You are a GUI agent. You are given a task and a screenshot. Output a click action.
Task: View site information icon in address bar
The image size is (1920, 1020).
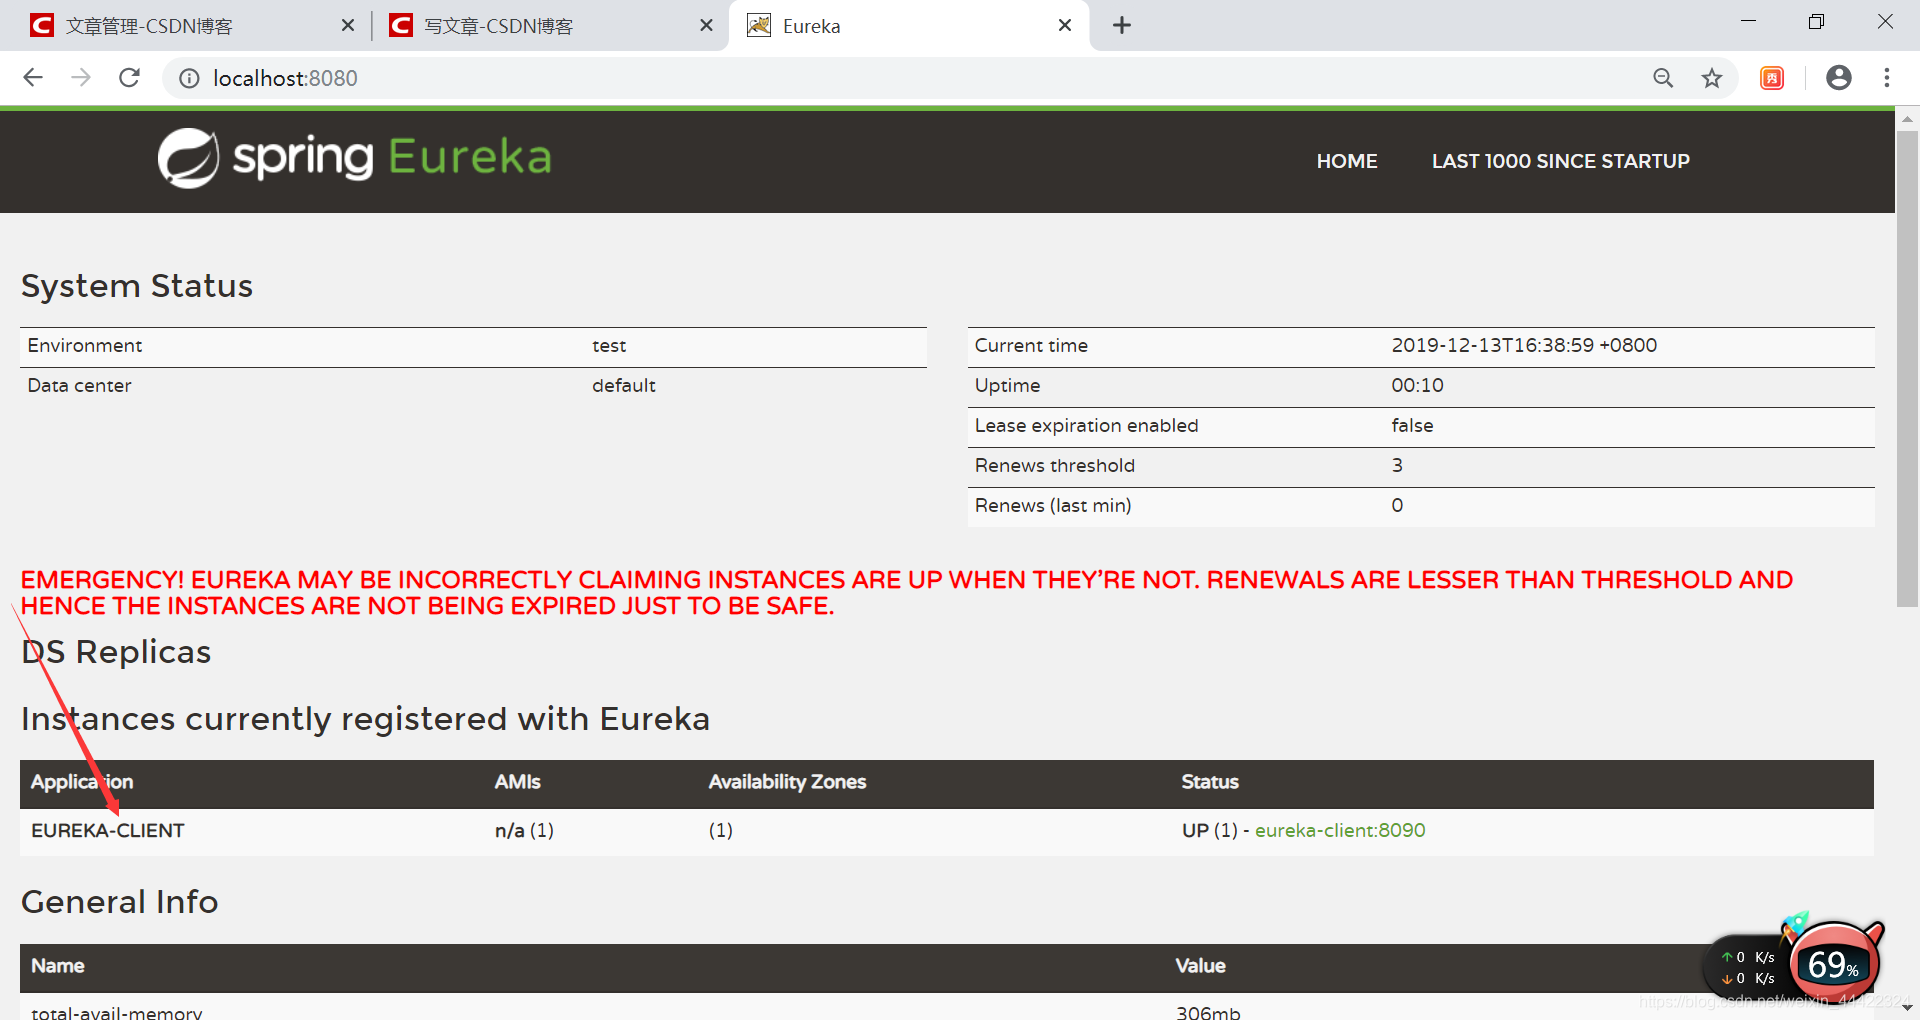[189, 78]
